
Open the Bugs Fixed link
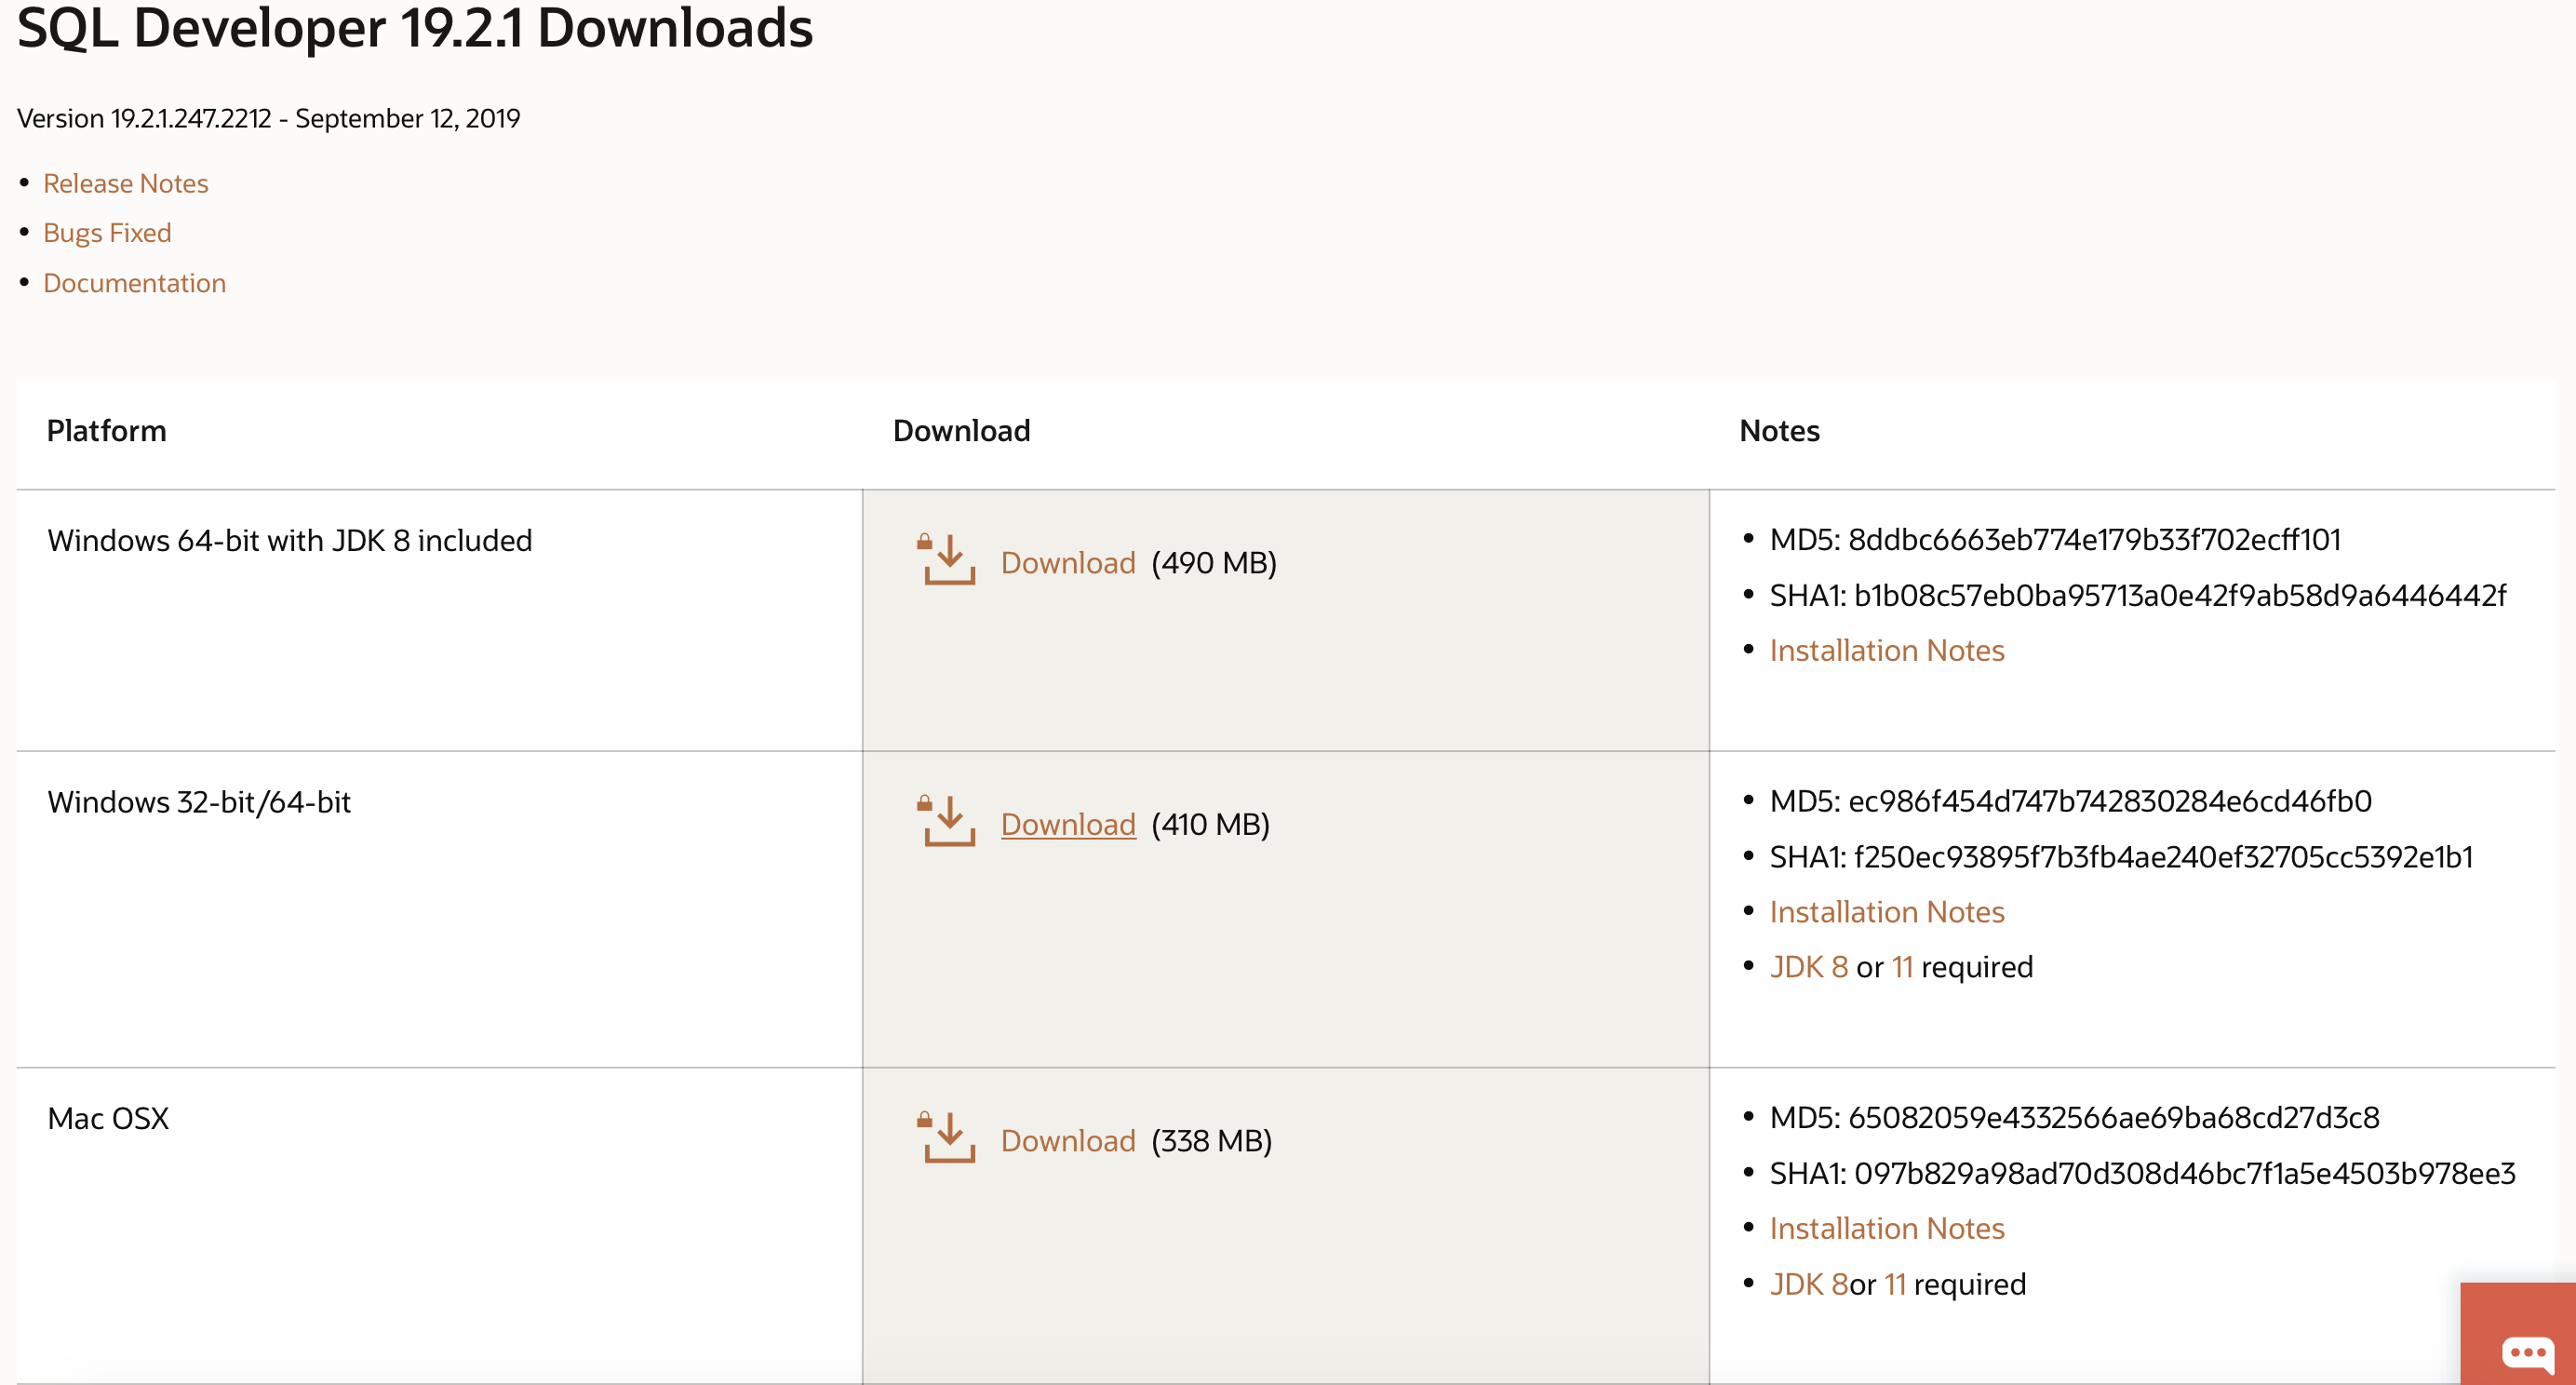tap(107, 233)
